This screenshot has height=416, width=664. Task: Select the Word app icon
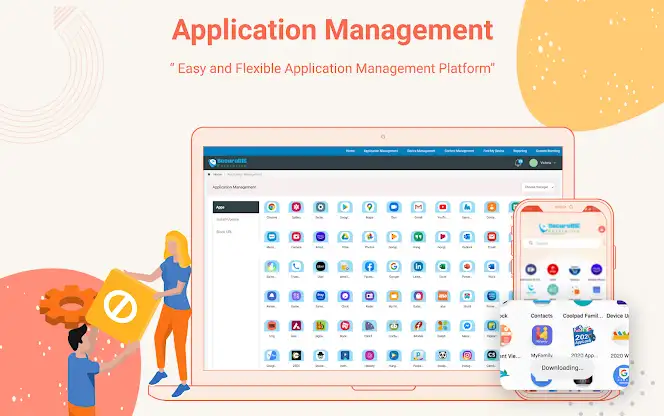point(492,266)
